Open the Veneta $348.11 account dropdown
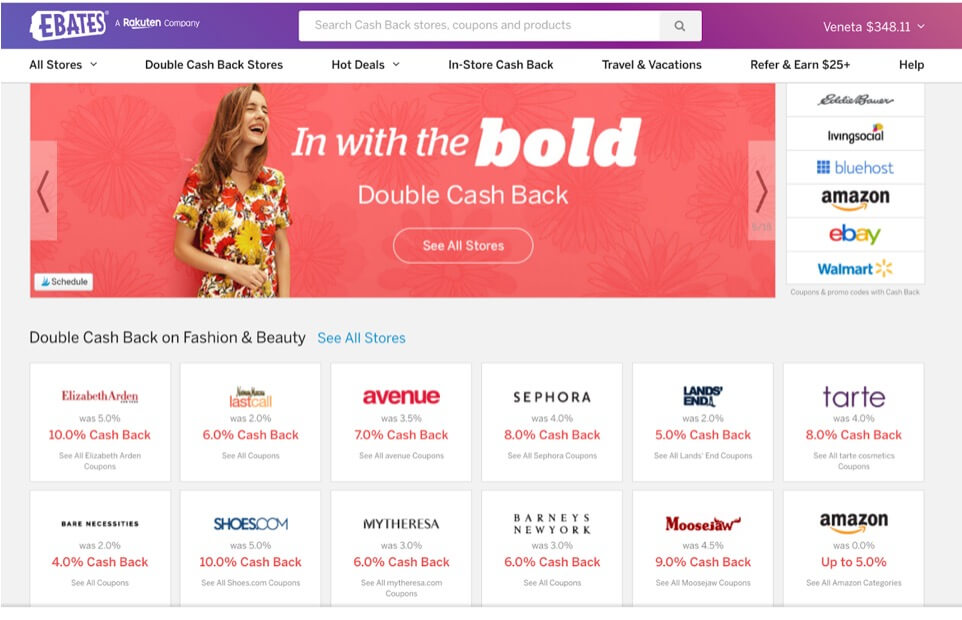The height and width of the screenshot is (620, 962). tap(874, 26)
